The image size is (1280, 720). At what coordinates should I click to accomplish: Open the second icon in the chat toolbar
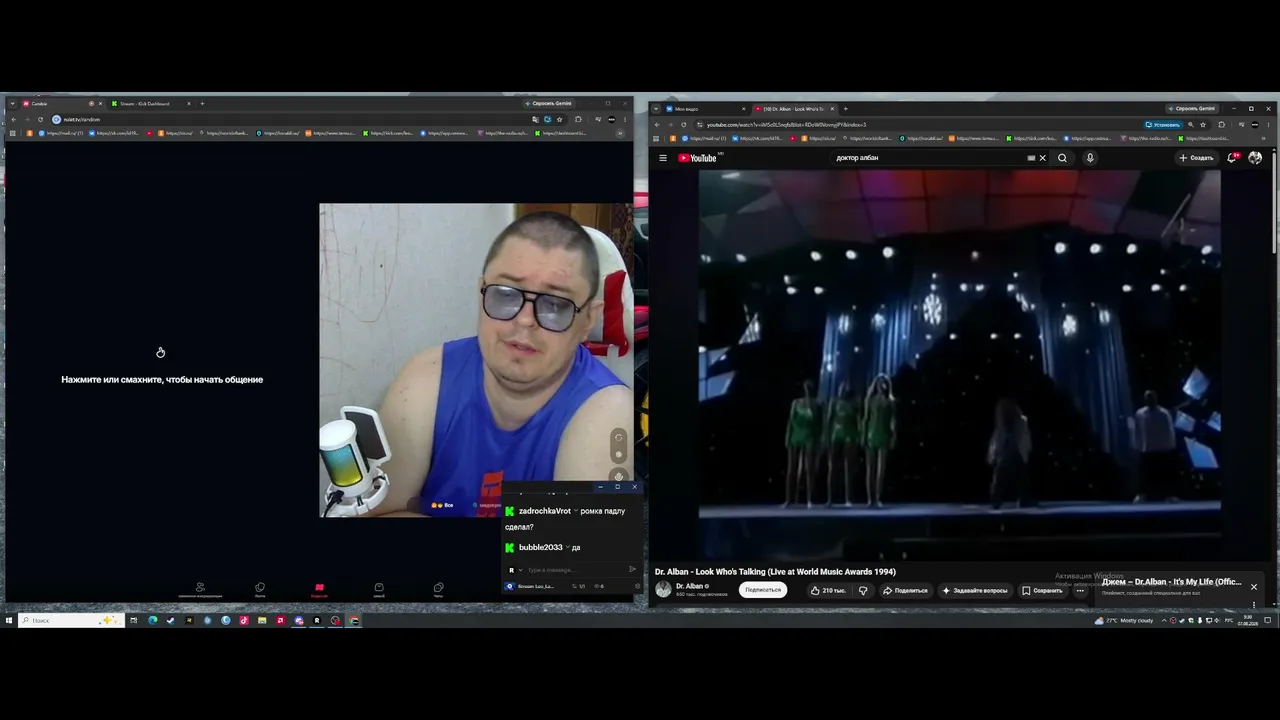pos(260,588)
